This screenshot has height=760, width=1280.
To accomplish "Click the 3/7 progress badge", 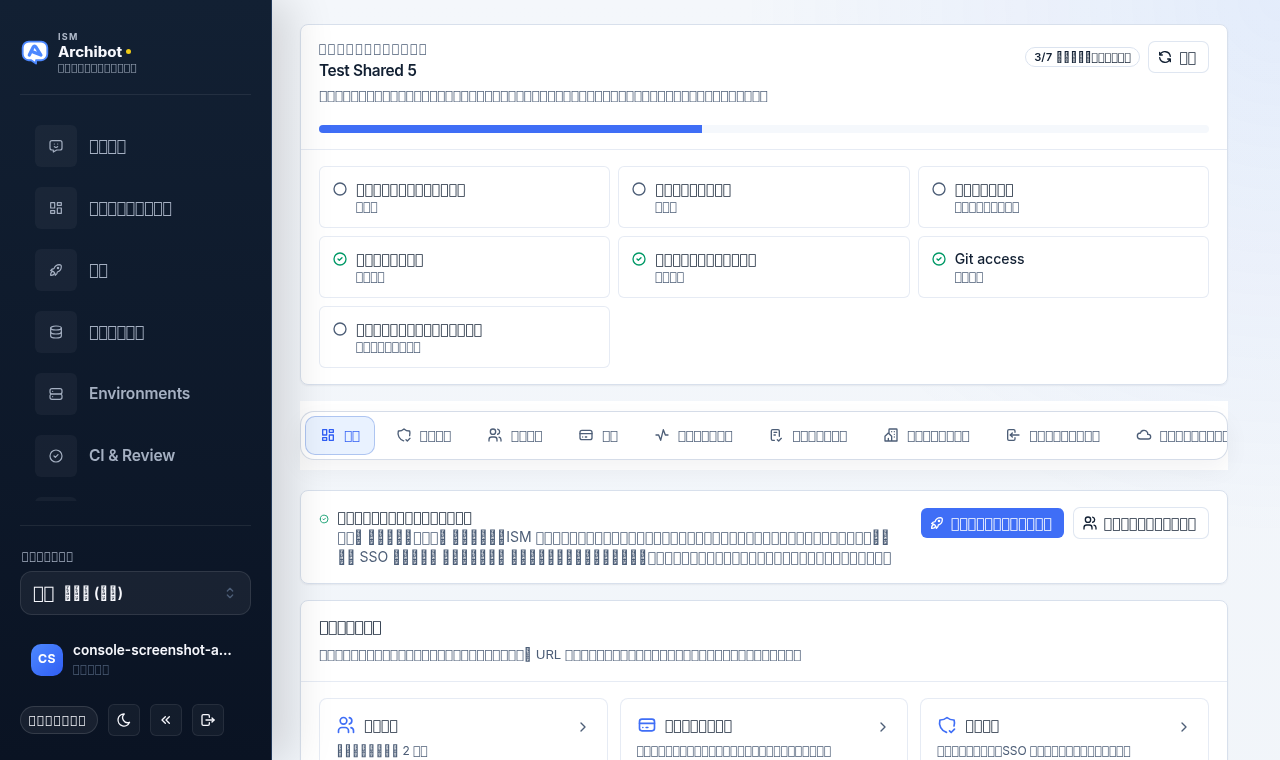I will 1082,57.
